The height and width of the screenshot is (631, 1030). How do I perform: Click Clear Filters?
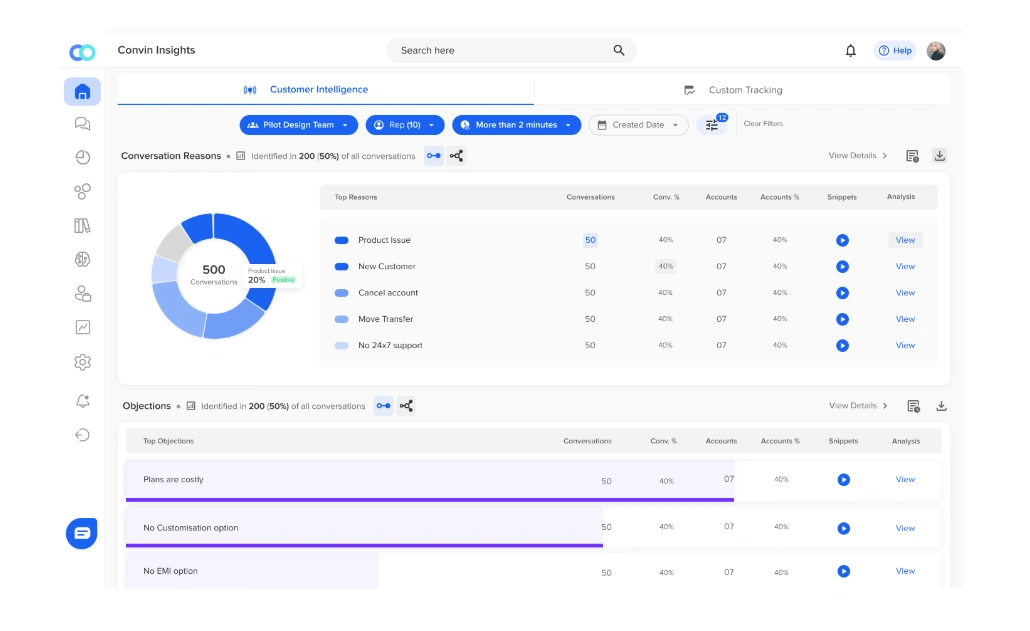(766, 124)
